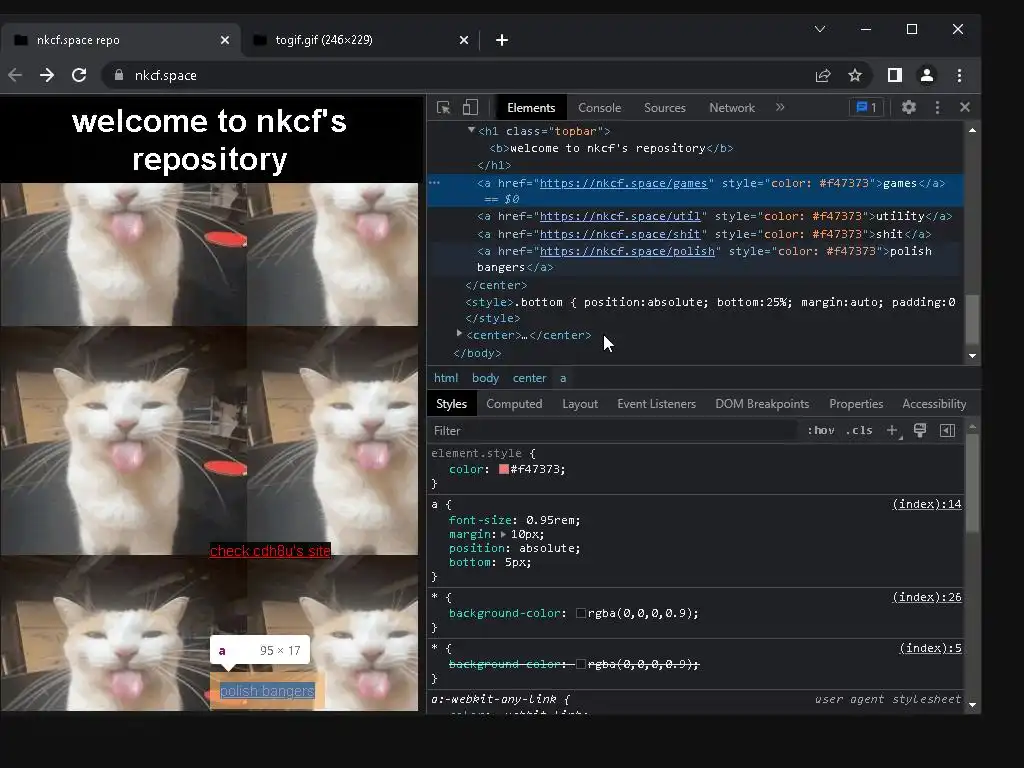Open the Layout tab
Screen dimensions: 1024x768
click(x=580, y=404)
